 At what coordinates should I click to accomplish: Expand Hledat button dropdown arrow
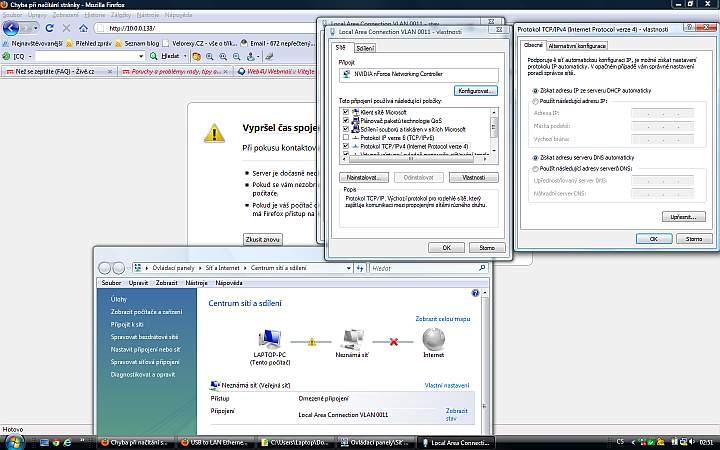(x=185, y=56)
